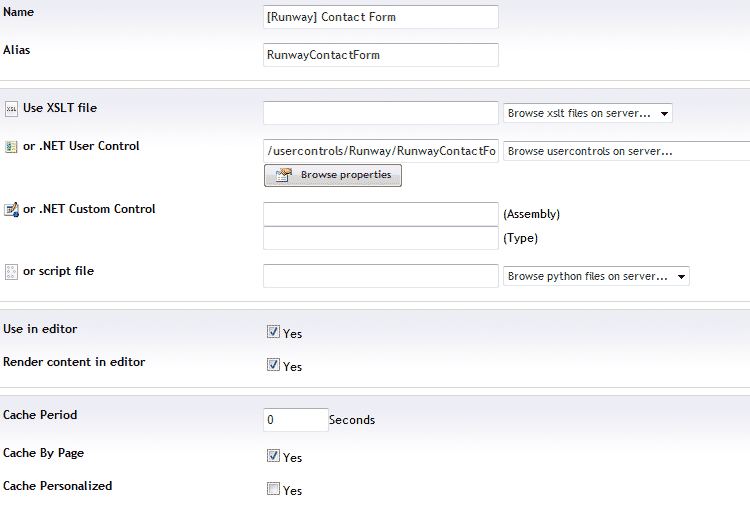This screenshot has width=750, height=510.
Task: Click the Assembly input field
Action: [x=381, y=214]
